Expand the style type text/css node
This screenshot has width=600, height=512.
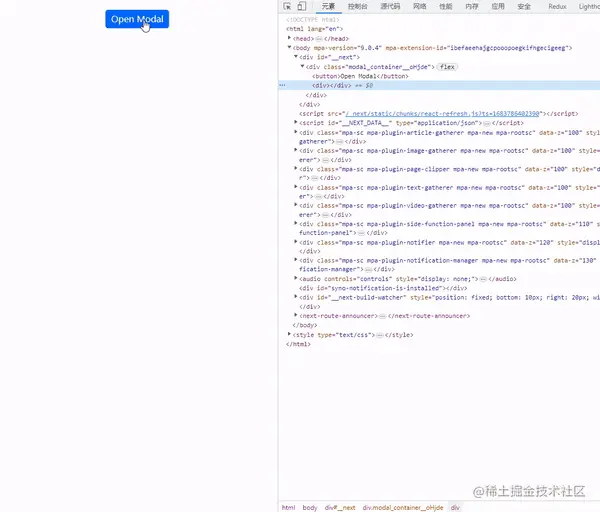coord(289,334)
